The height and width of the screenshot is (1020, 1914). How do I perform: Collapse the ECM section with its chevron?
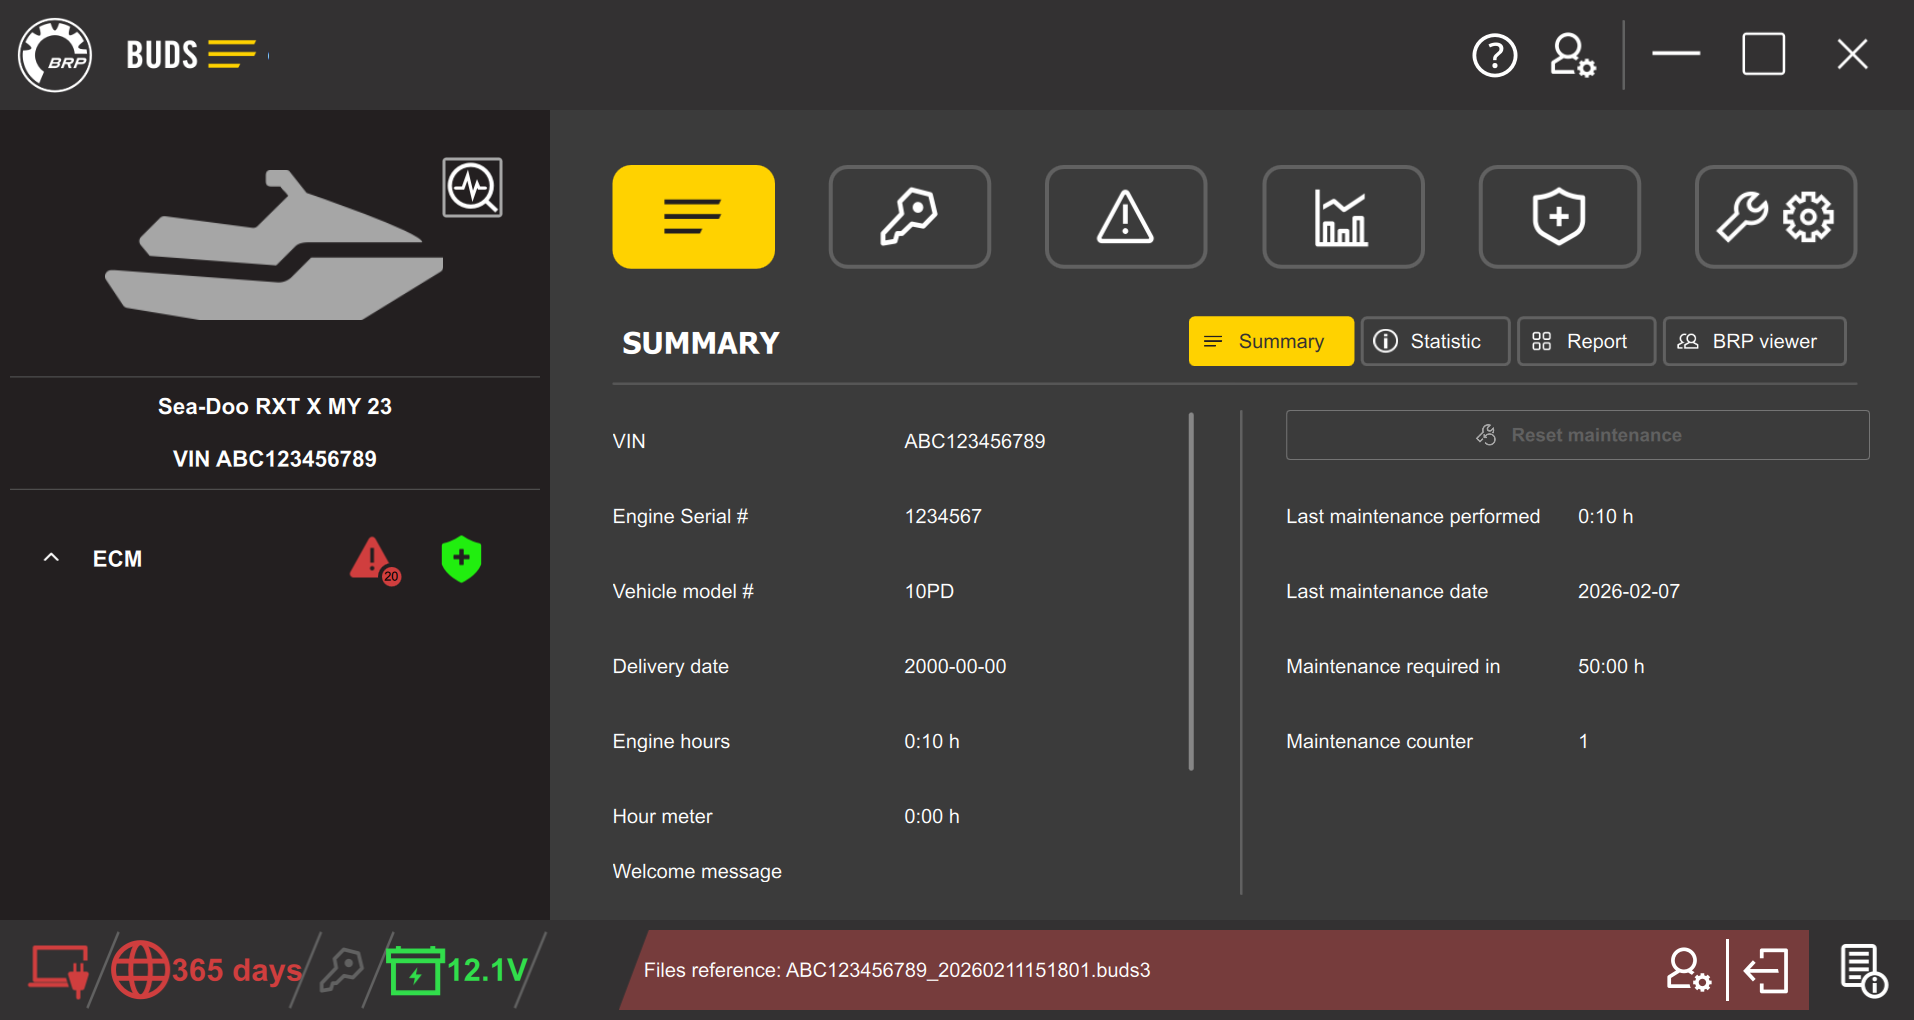(51, 558)
